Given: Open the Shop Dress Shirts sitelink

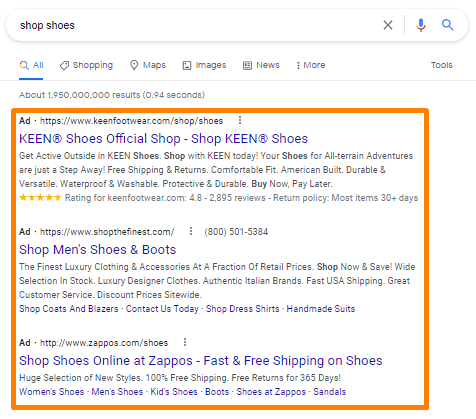Looking at the screenshot, I should [242, 309].
